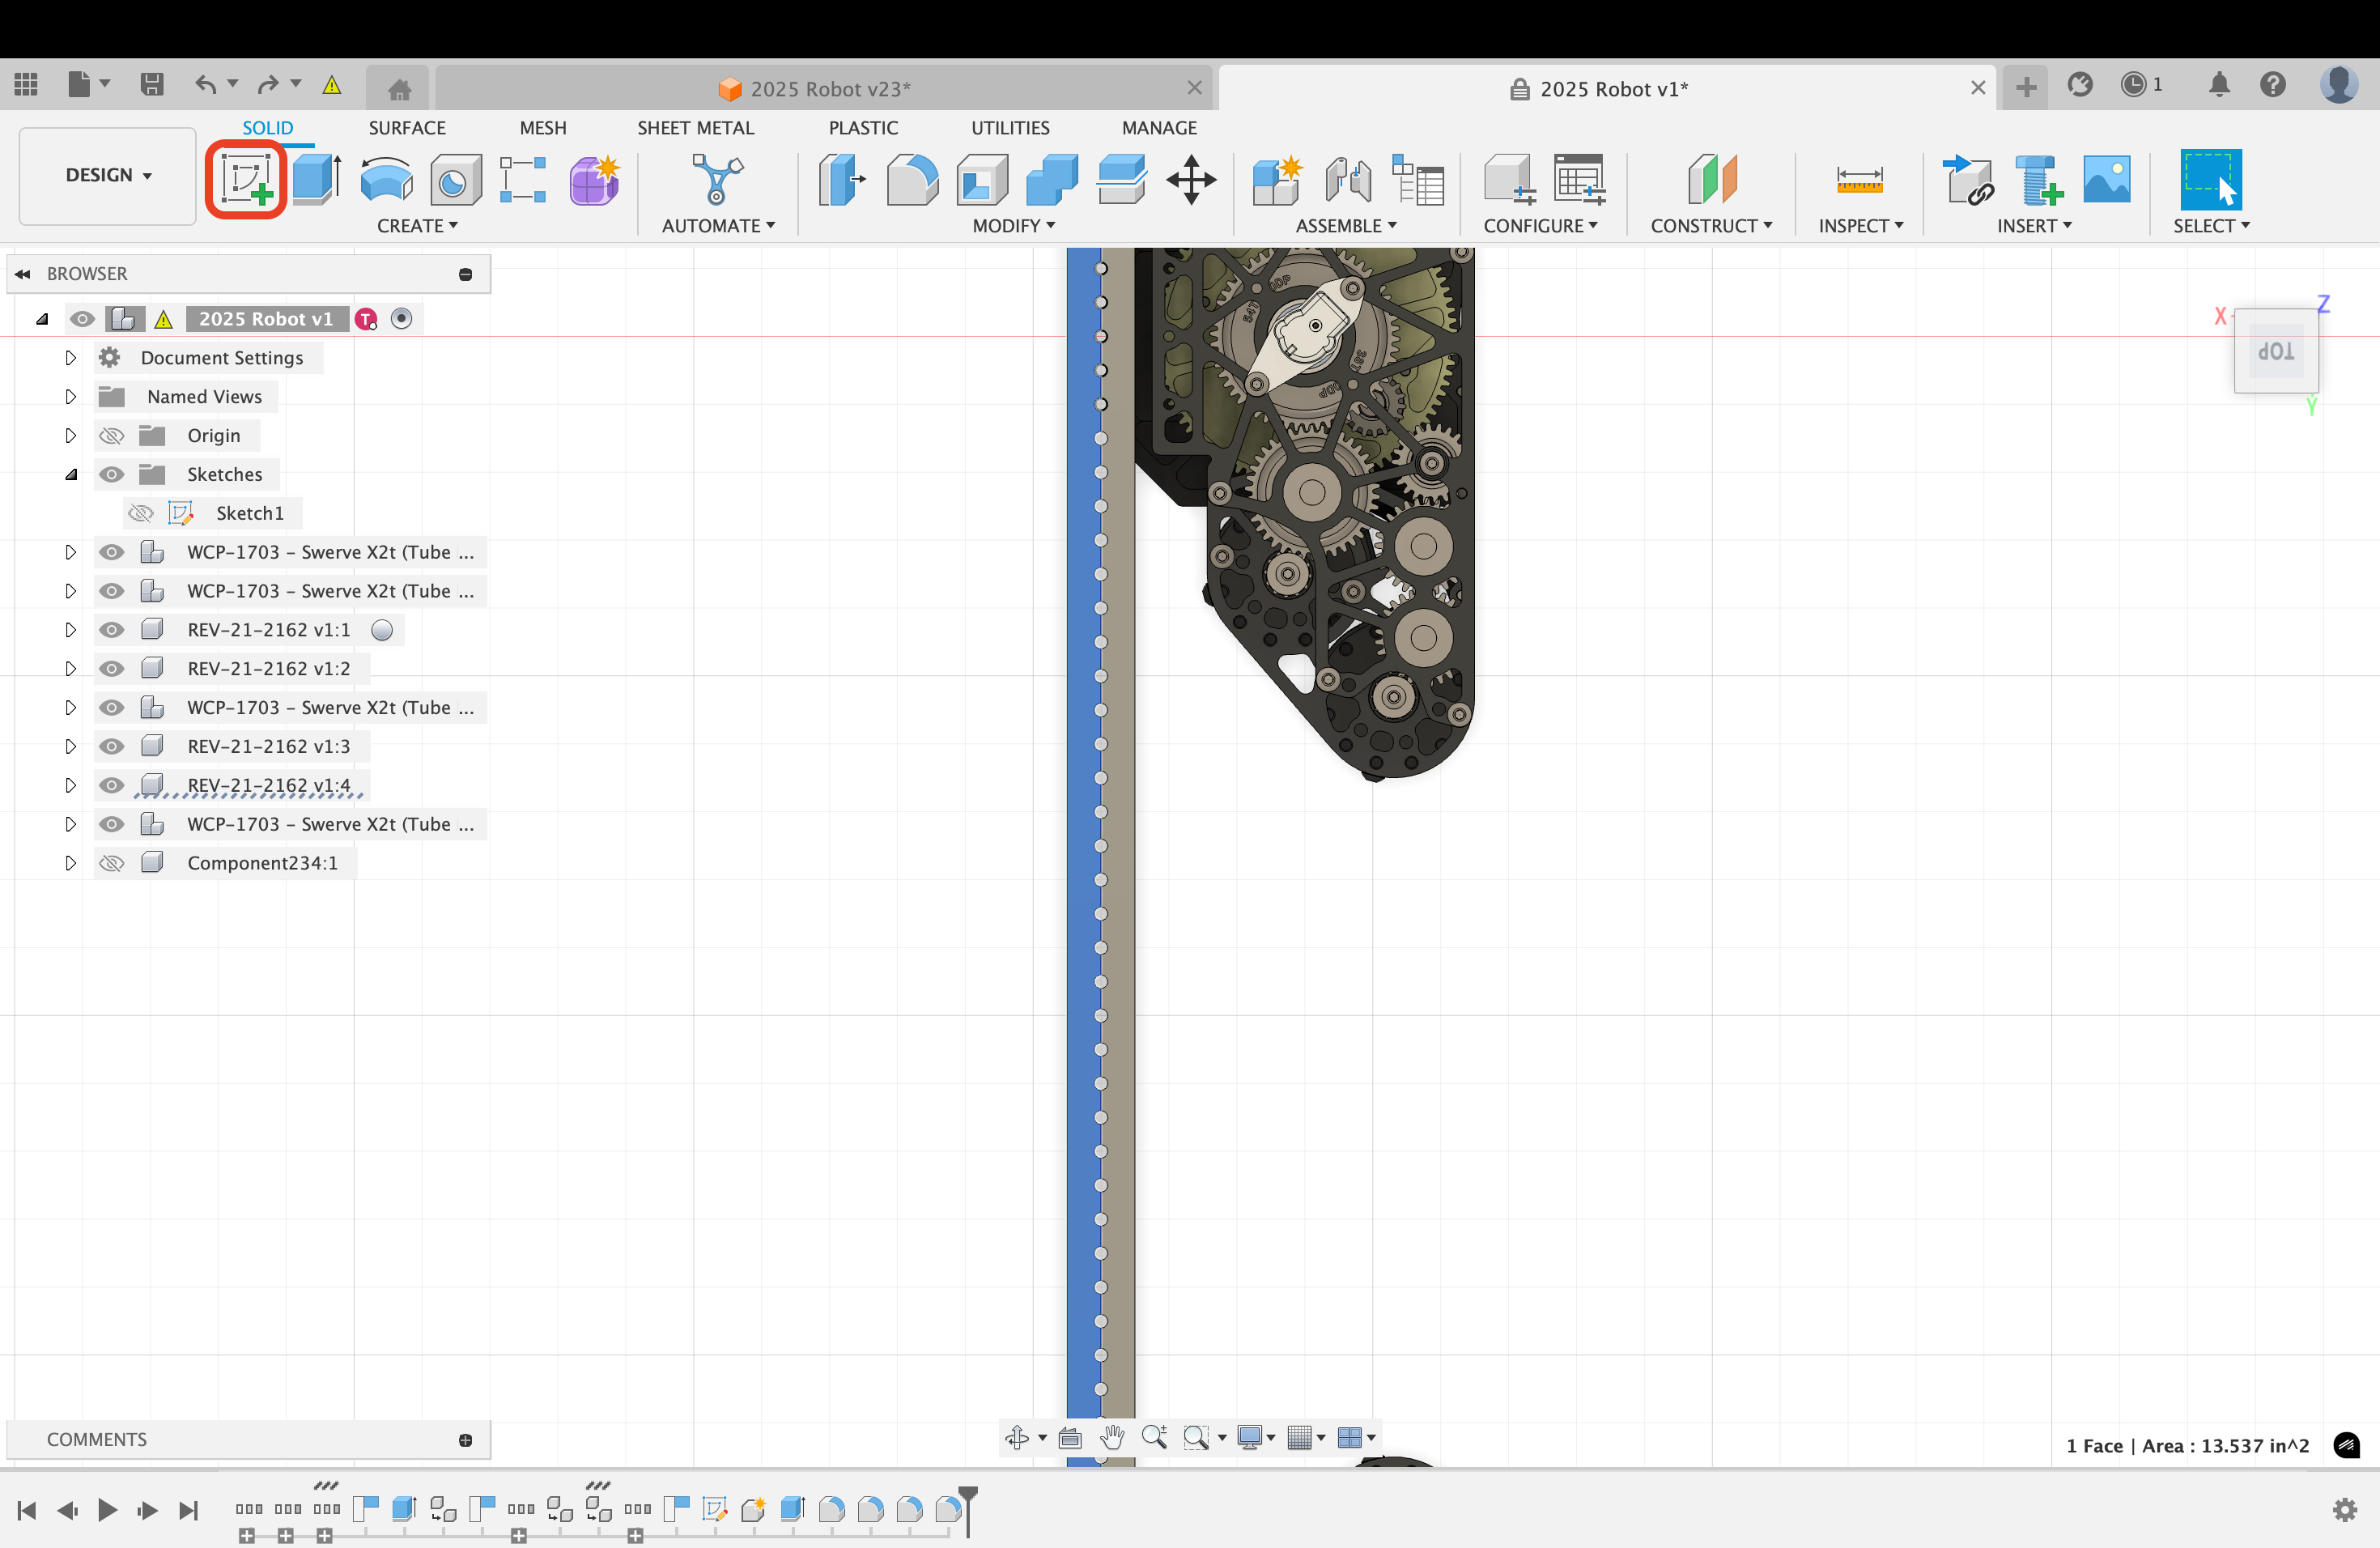
Task: Select the Move/Copy arrows tool
Action: click(x=1191, y=180)
